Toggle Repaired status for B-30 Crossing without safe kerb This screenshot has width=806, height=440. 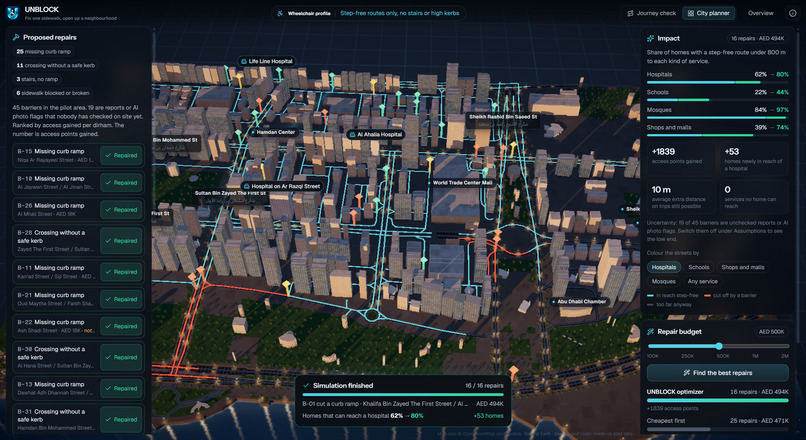pyautogui.click(x=121, y=357)
